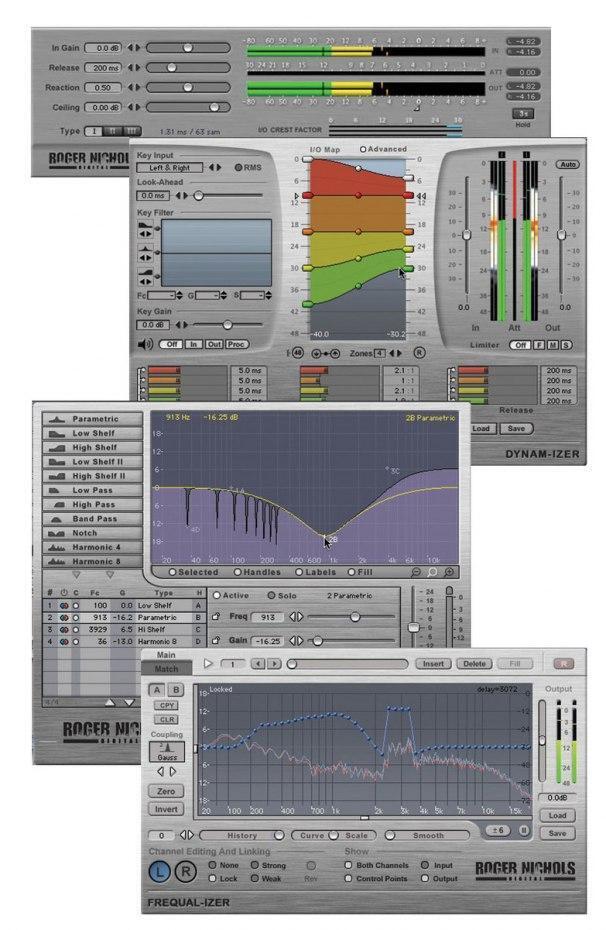Click the zoom reset magnifier under EQ graph

pyautogui.click(x=433, y=572)
